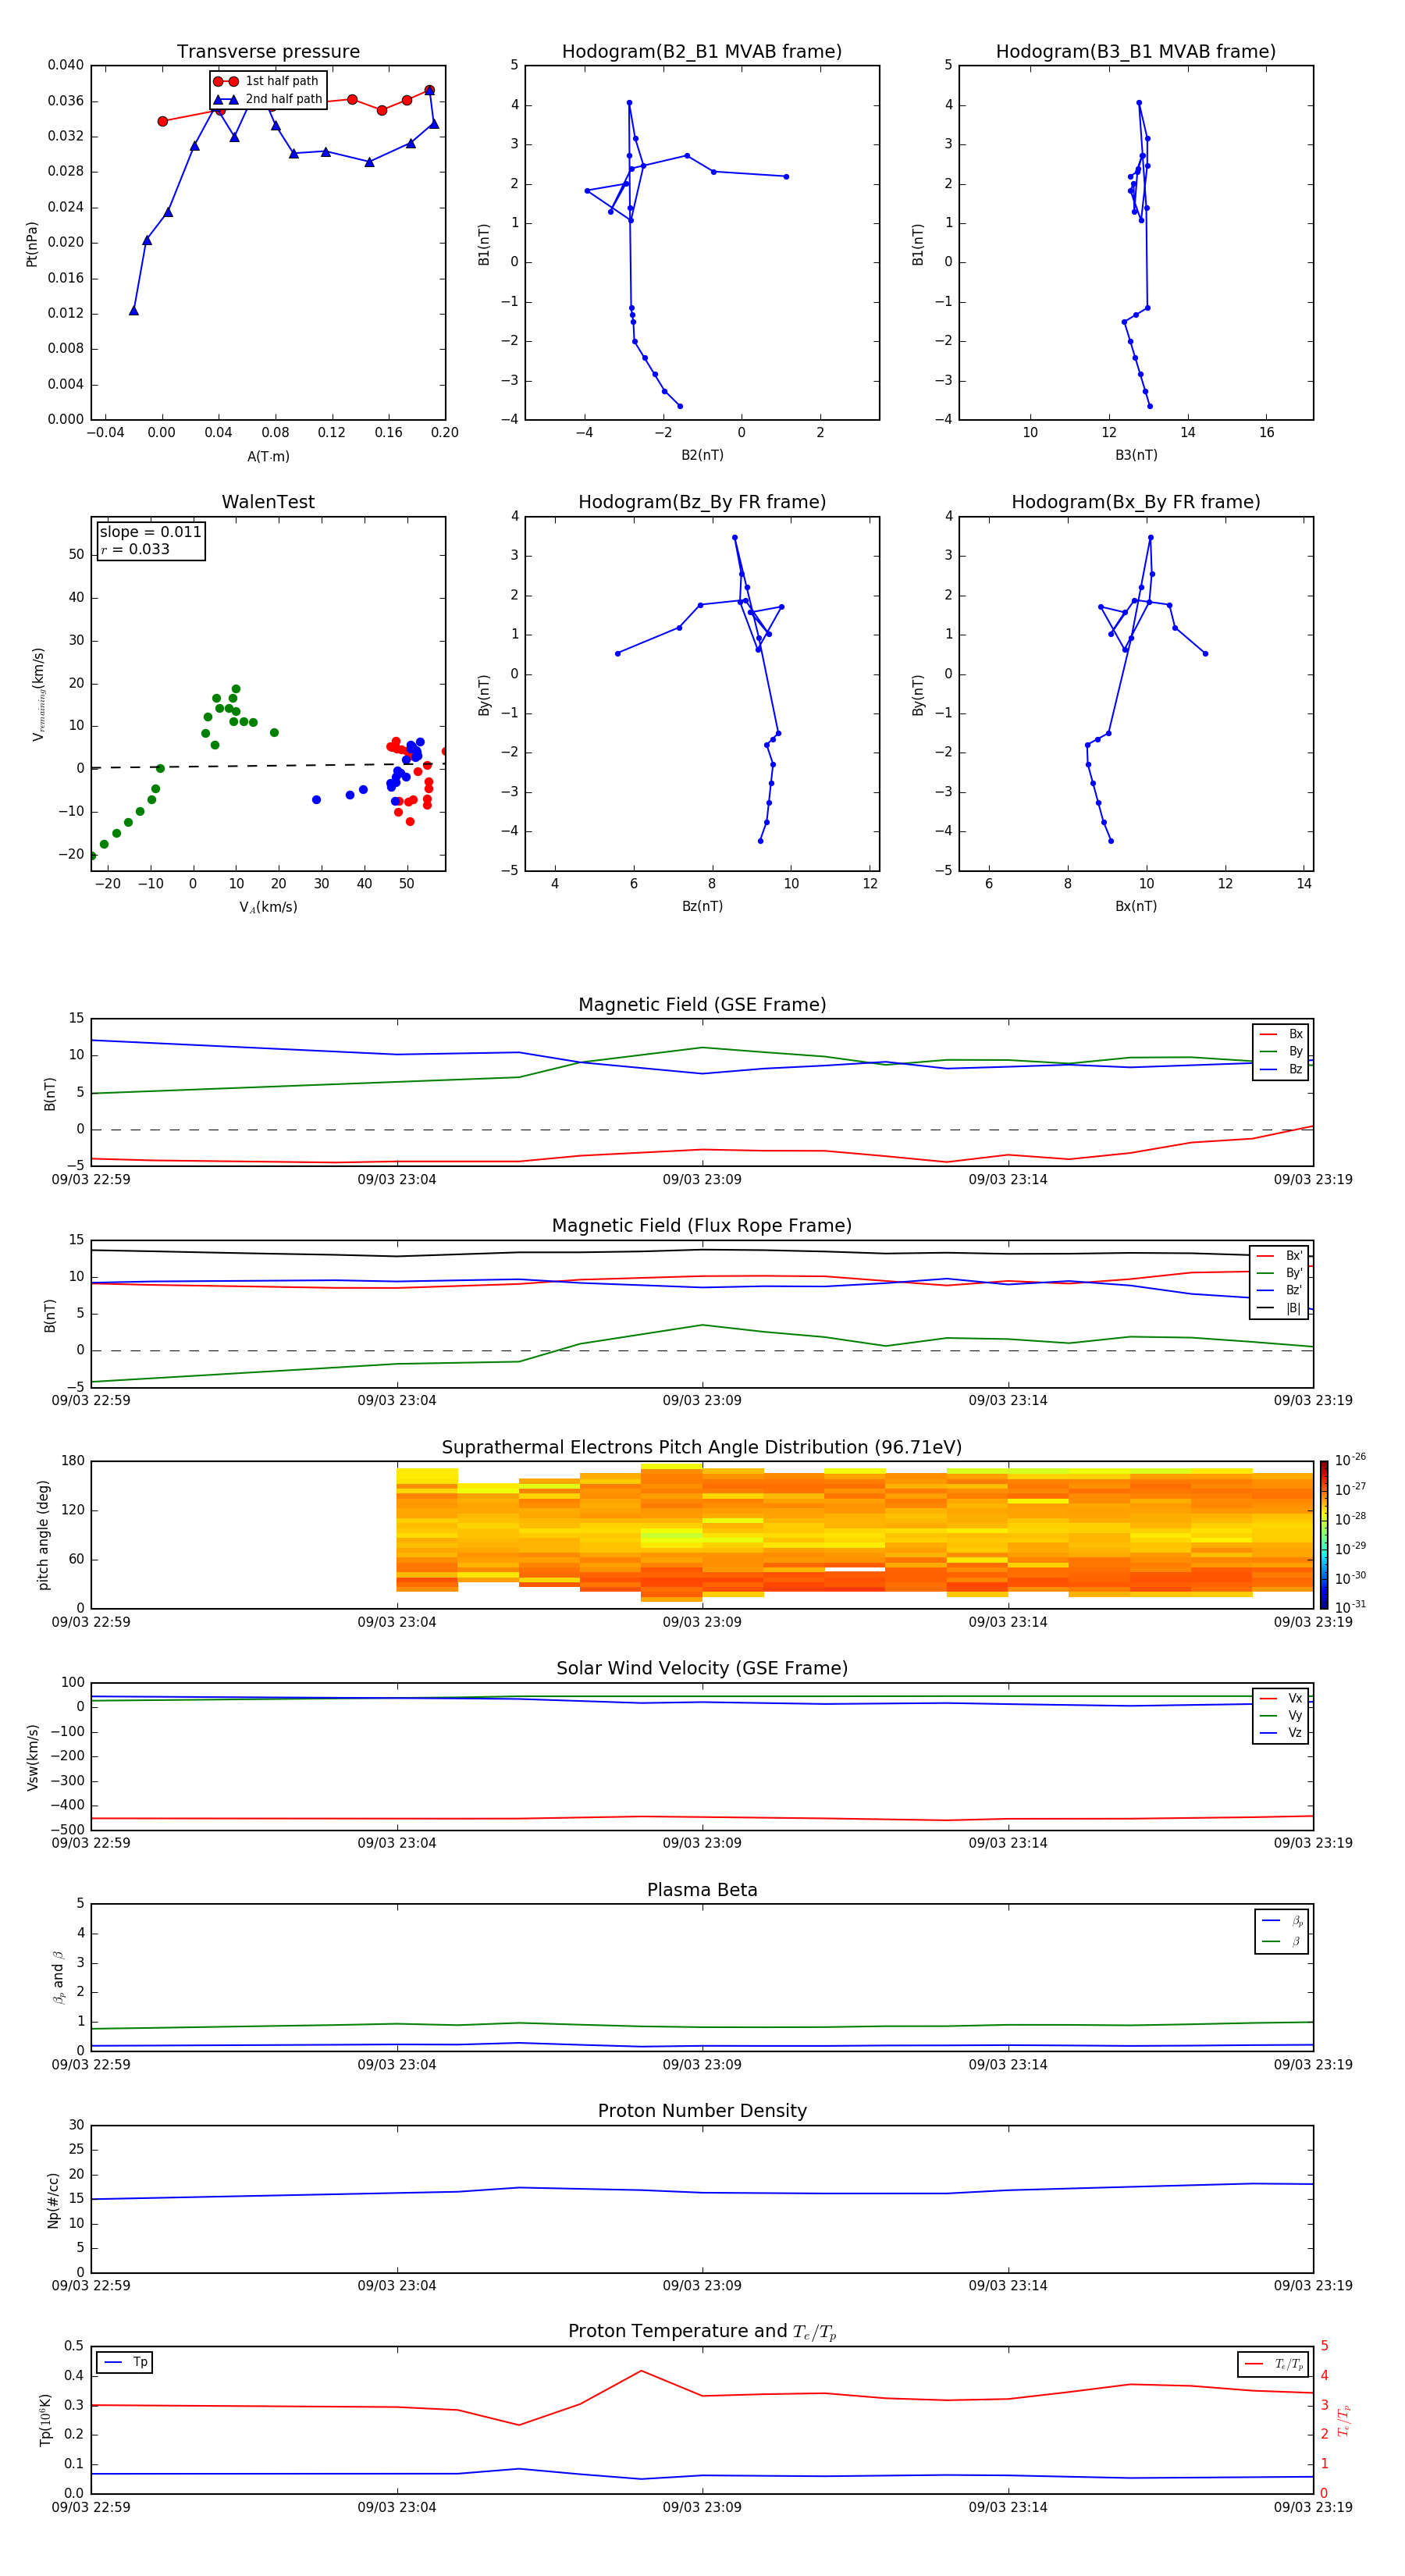Click the Te/Tp curve peak near 23:08
This screenshot has height=2576, width=1405.
(641, 2370)
